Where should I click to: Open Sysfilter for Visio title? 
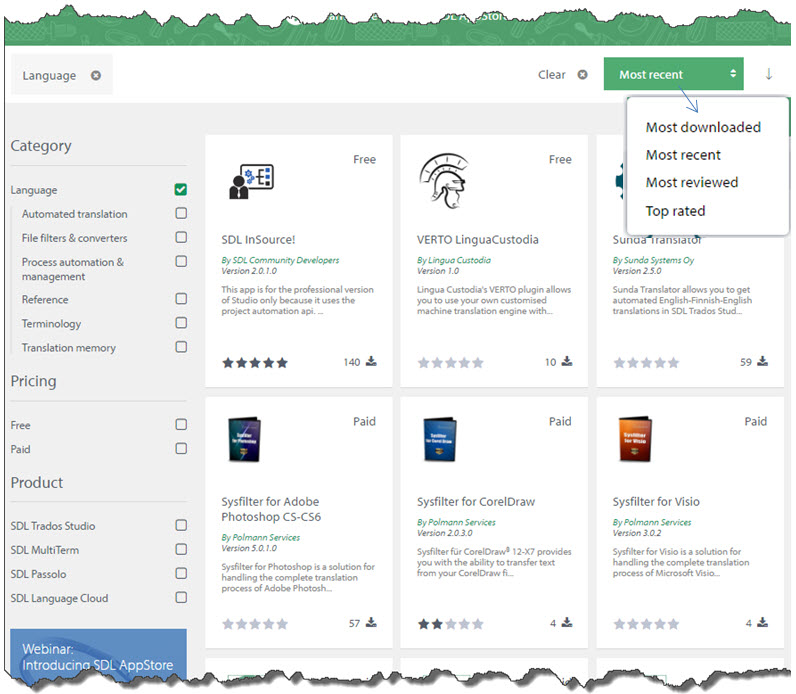coord(656,502)
